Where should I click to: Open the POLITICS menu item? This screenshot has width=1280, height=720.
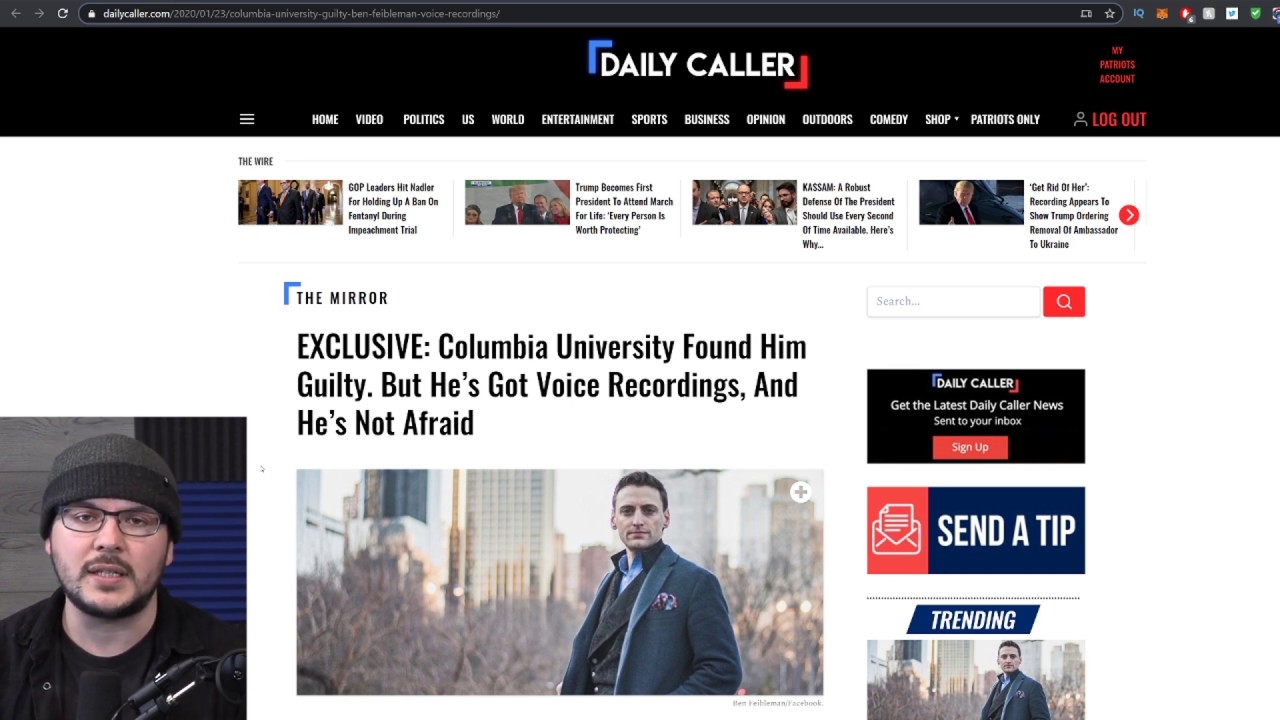423,119
